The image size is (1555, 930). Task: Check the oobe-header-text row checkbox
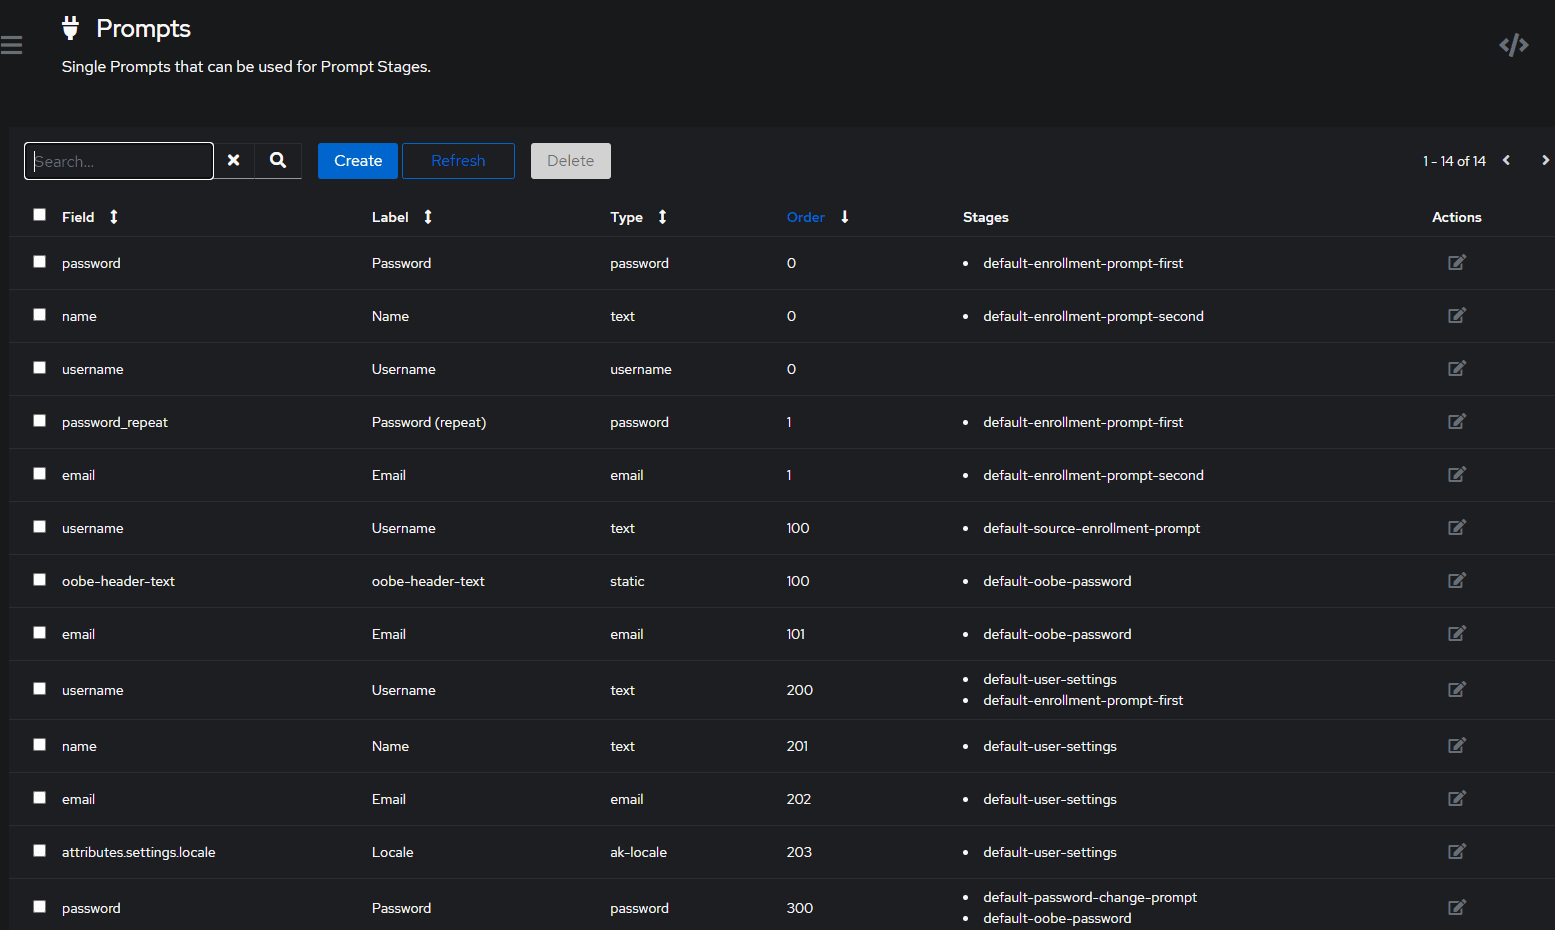[x=40, y=579]
